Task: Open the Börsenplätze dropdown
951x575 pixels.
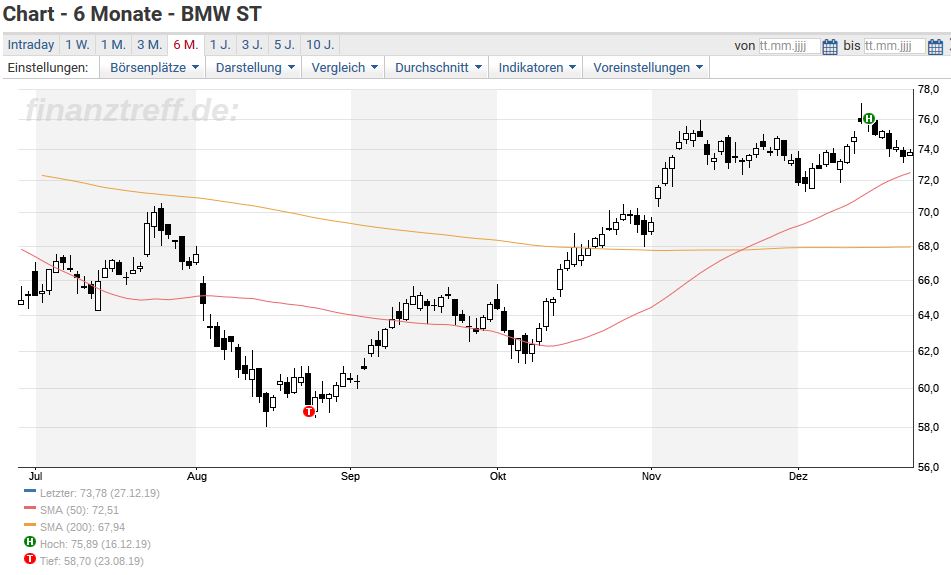Action: (154, 67)
